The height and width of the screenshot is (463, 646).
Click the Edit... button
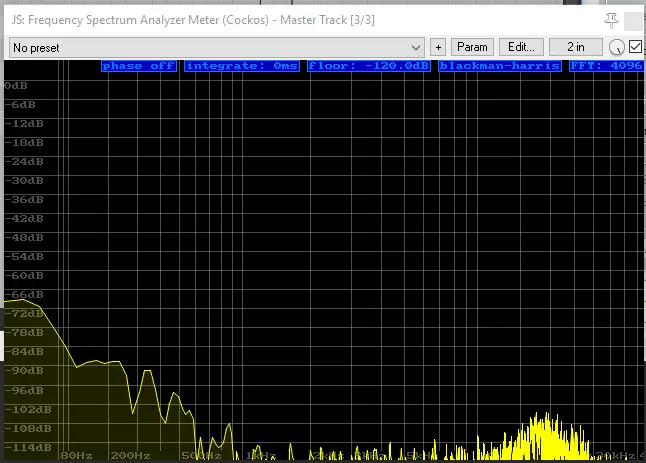point(521,47)
